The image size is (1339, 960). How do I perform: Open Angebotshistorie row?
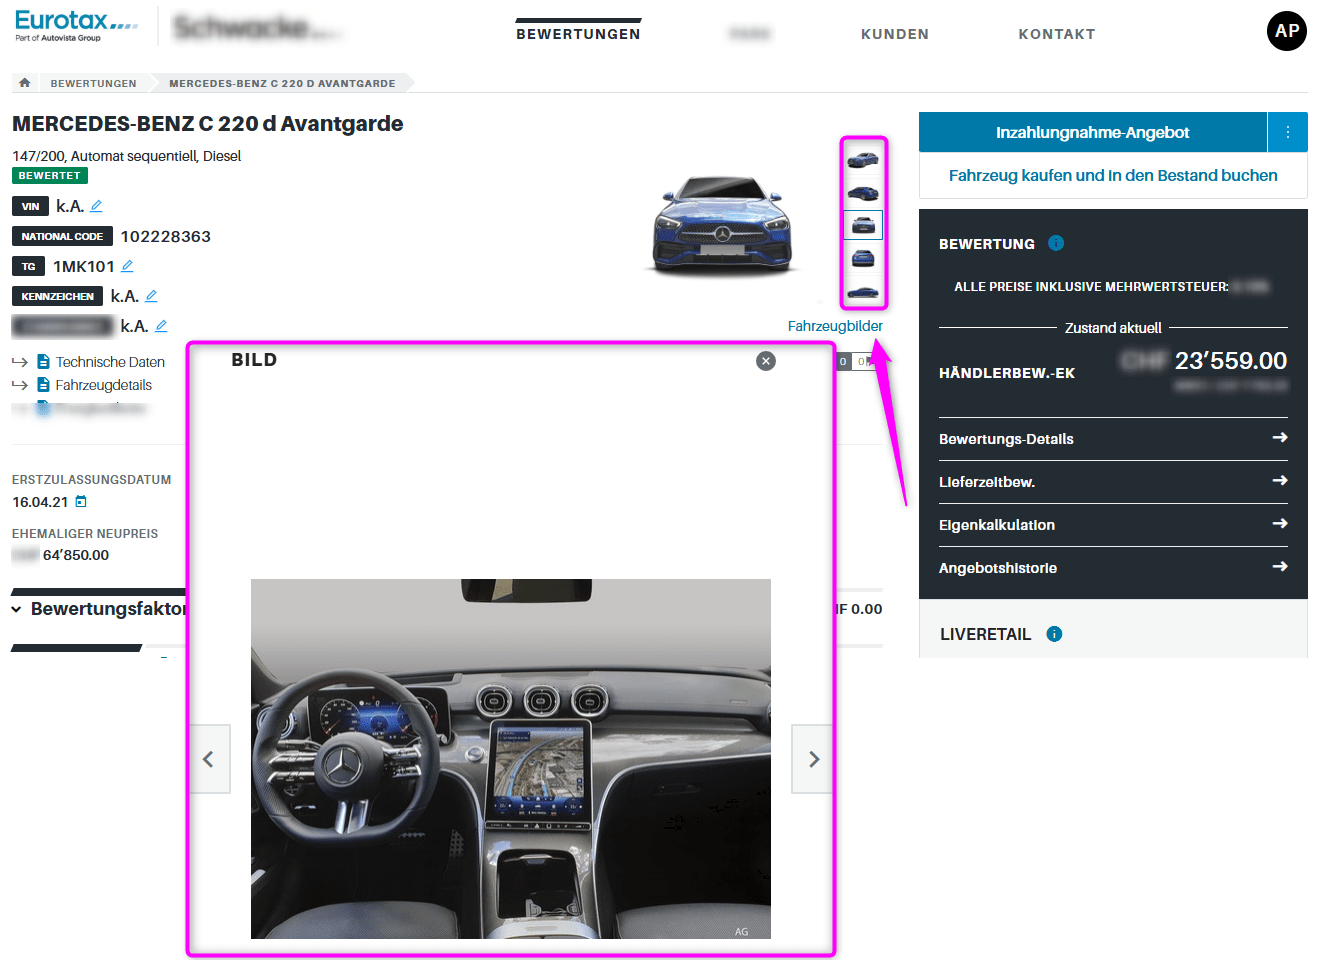1113,568
